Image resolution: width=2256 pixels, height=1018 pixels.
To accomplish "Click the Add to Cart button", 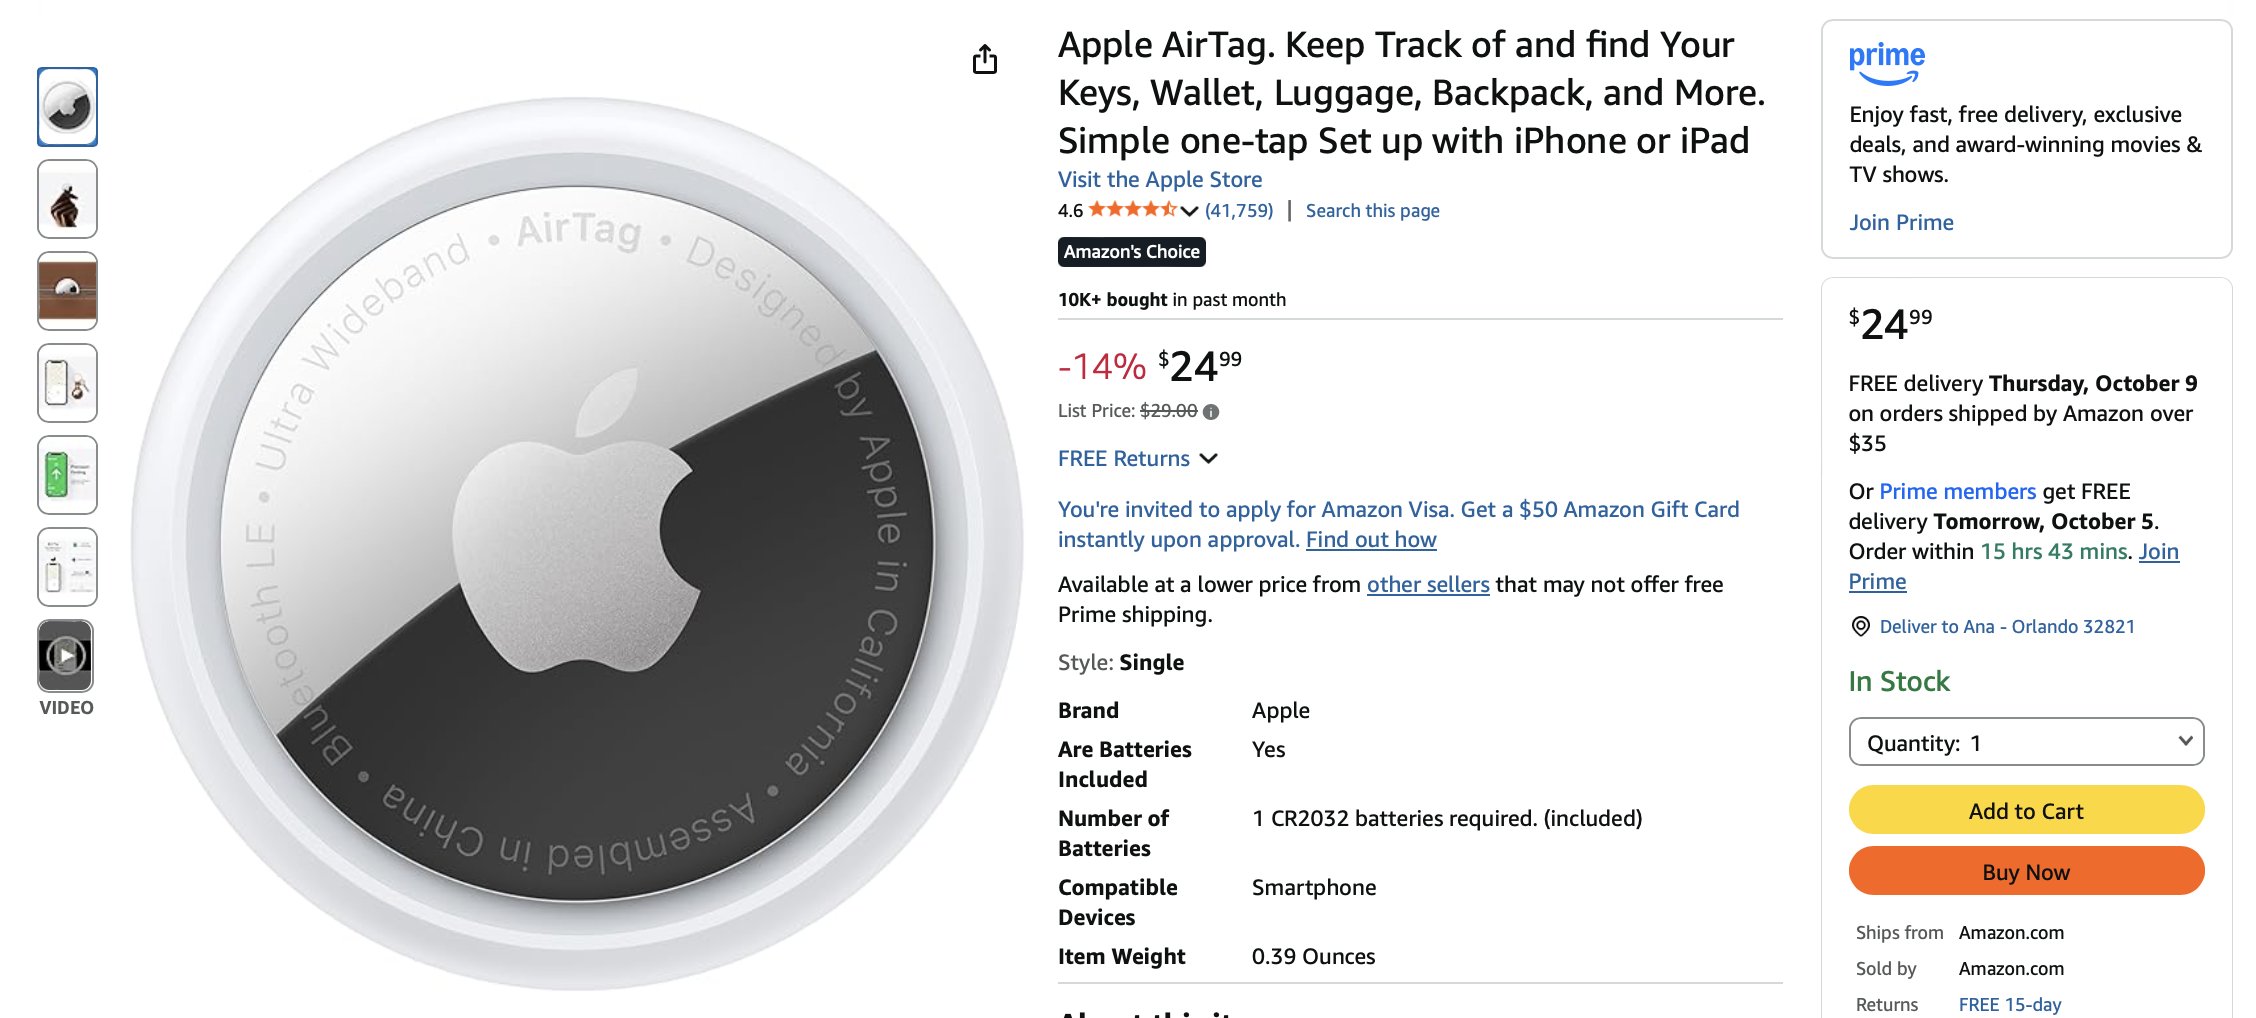I will coord(2026,810).
